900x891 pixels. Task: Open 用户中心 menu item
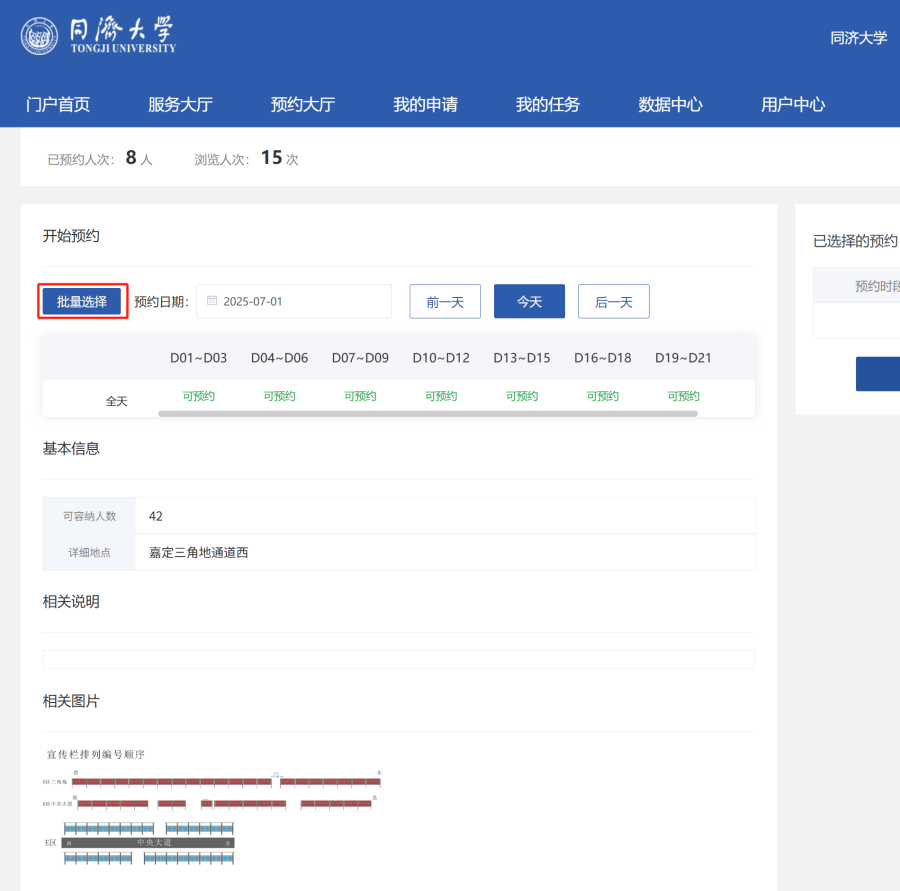coord(793,104)
